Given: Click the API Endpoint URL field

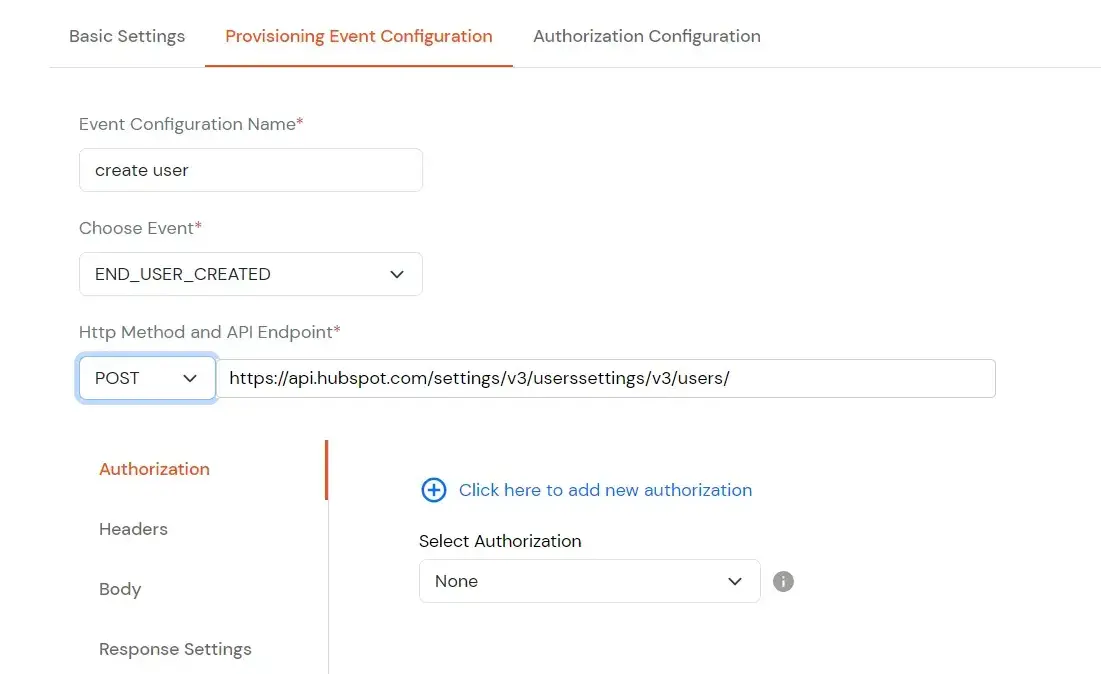Looking at the screenshot, I should (x=606, y=378).
